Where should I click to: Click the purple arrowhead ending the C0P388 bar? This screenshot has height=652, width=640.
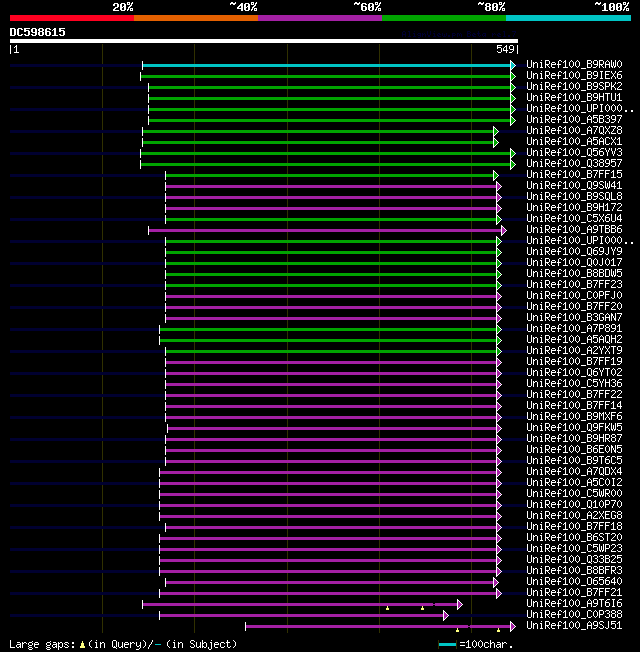[x=446, y=615]
